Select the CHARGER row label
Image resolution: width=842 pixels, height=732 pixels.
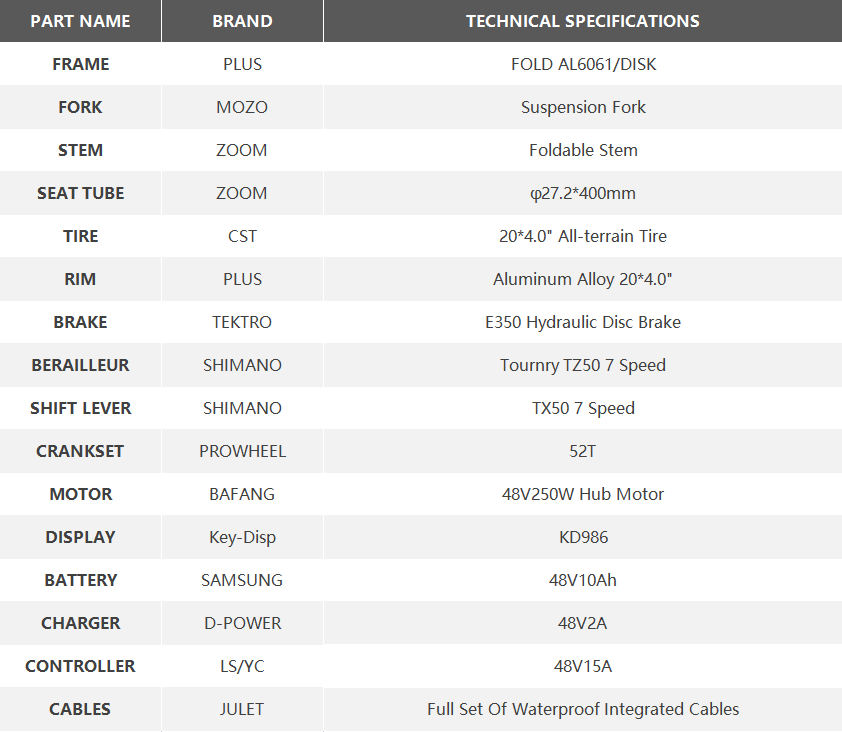pyautogui.click(x=80, y=623)
